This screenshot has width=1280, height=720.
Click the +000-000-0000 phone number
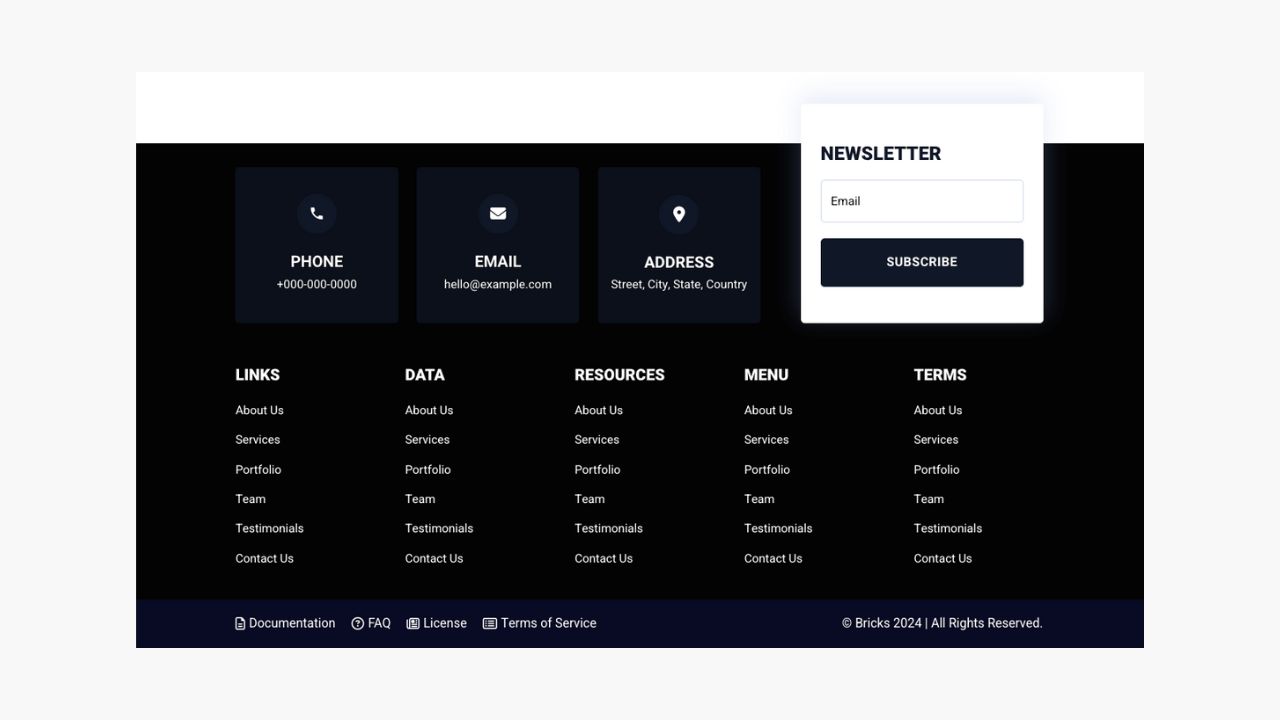(x=316, y=284)
